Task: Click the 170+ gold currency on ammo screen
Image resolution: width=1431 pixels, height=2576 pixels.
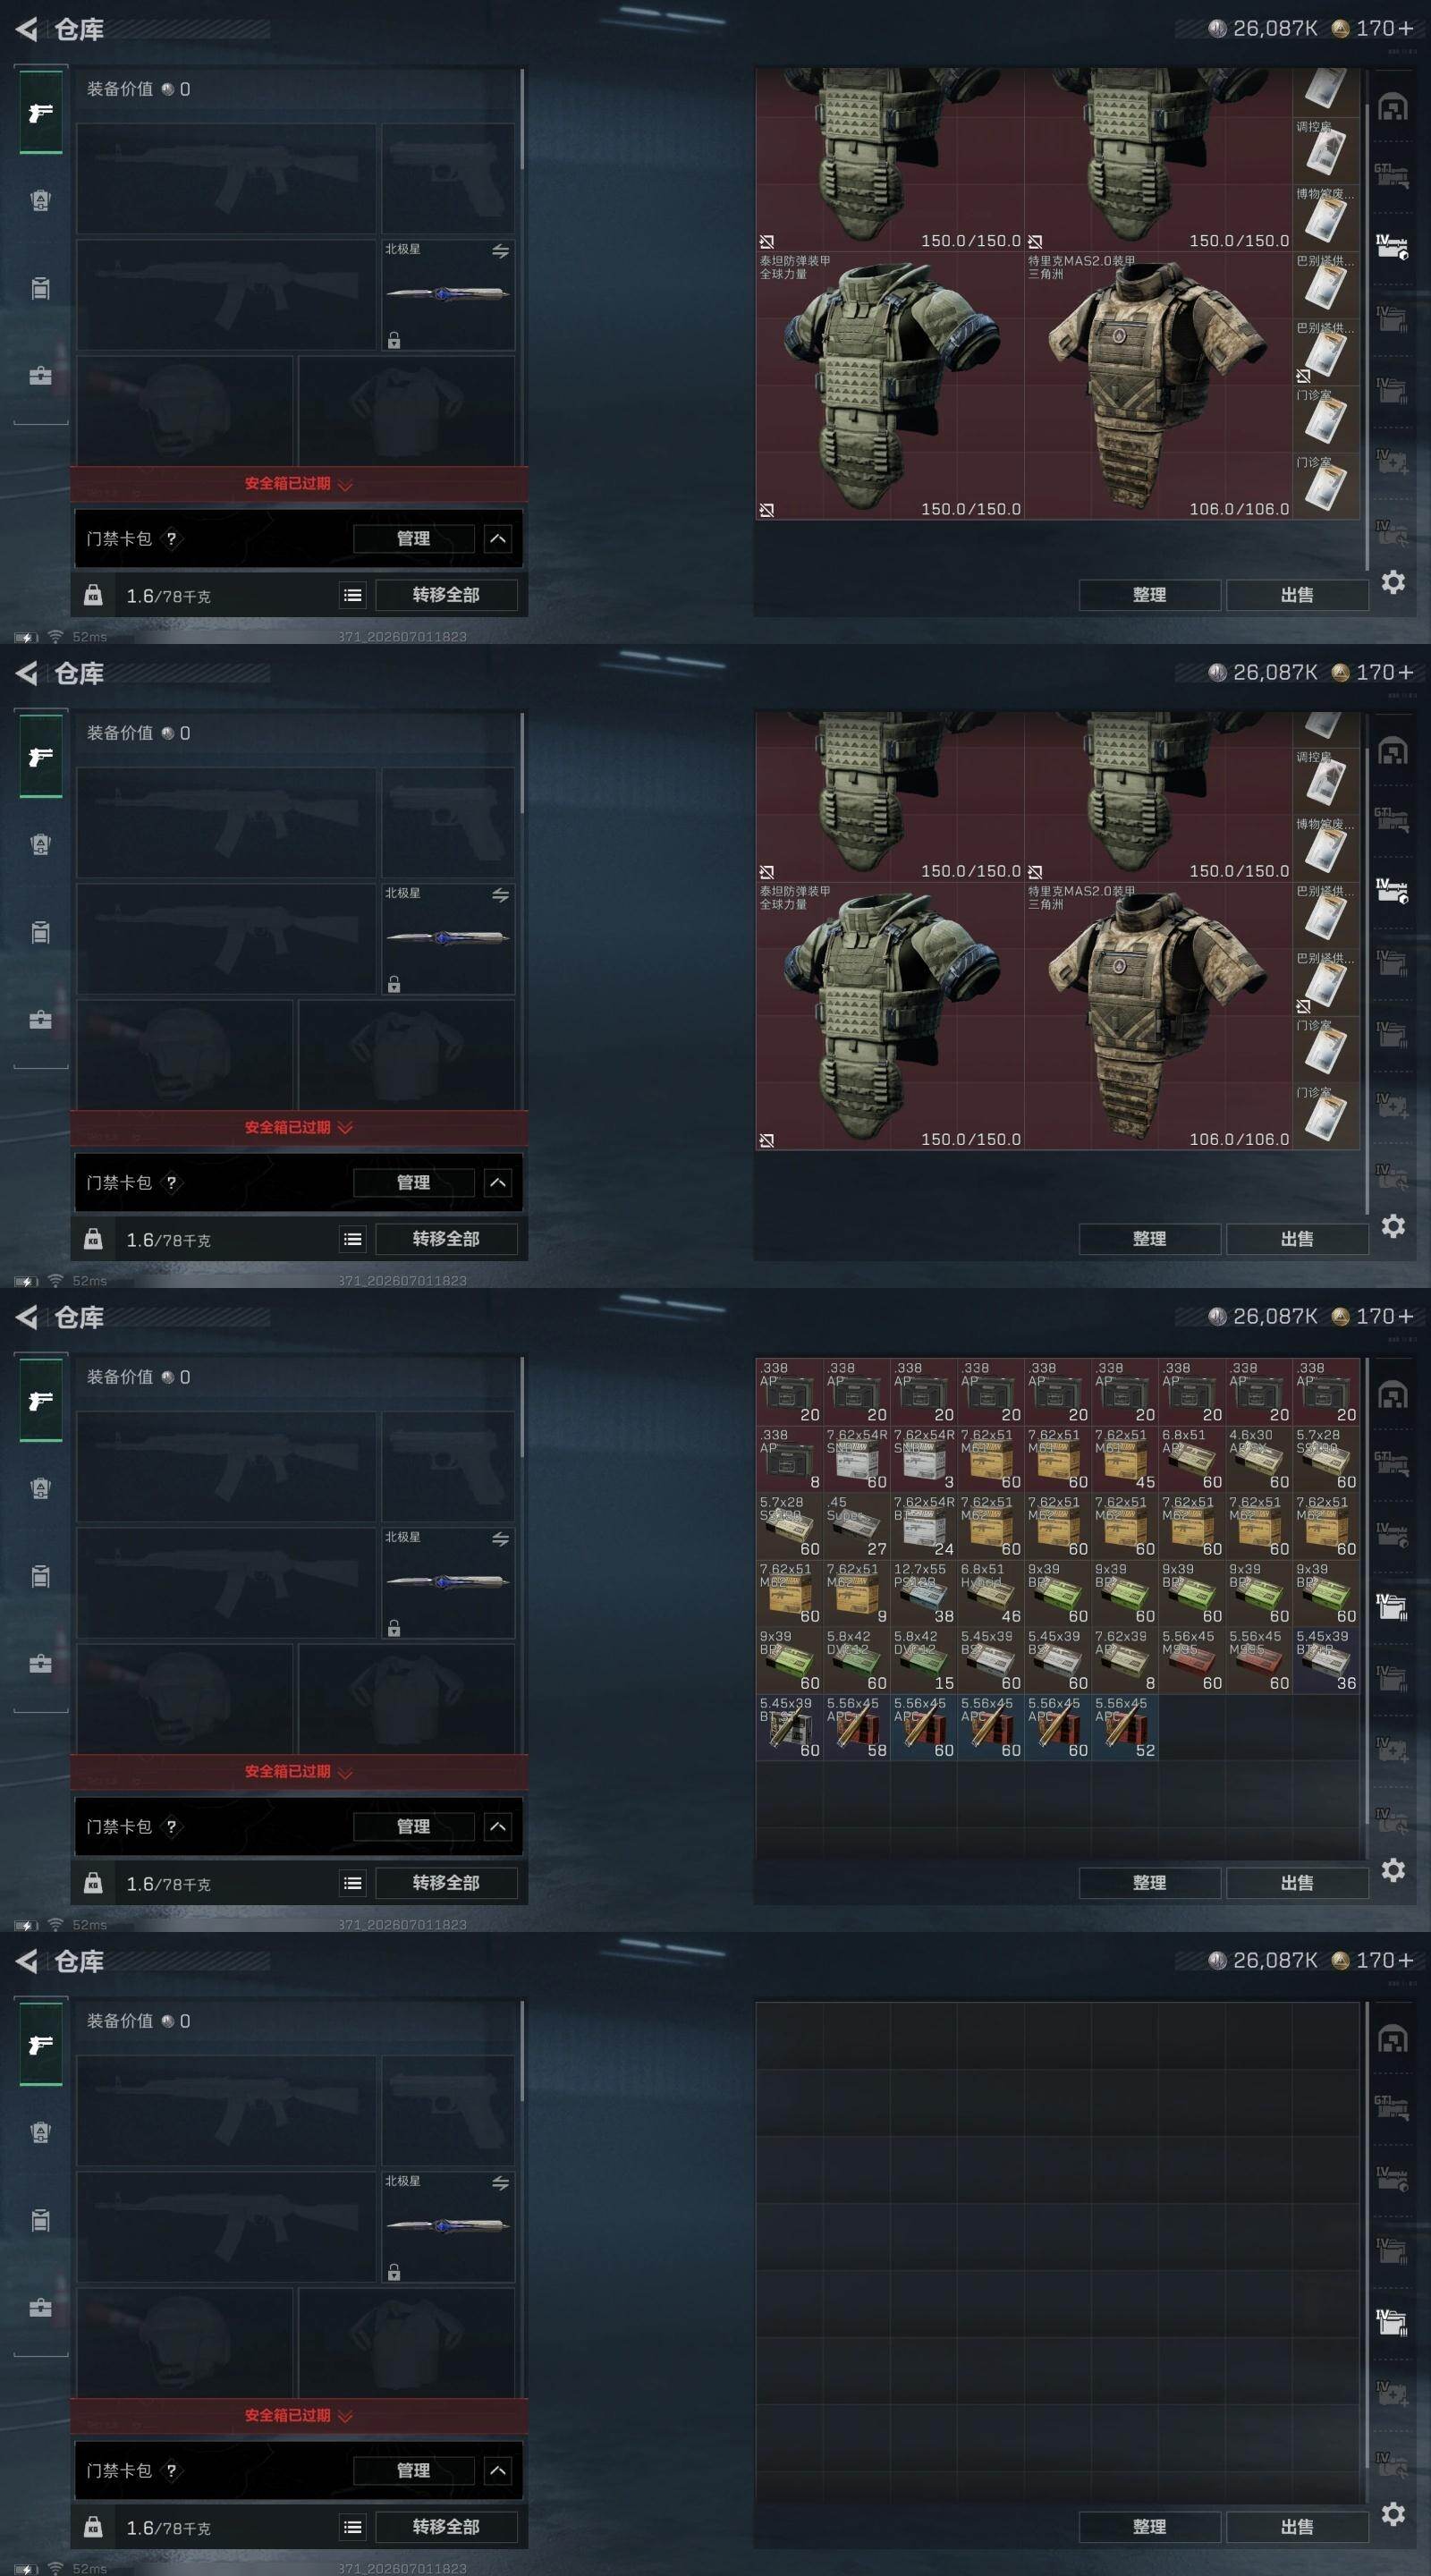Action: [x=1372, y=1316]
